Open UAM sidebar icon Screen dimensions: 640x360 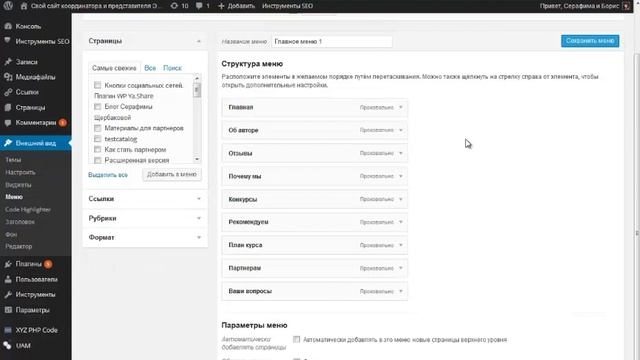(x=8, y=345)
